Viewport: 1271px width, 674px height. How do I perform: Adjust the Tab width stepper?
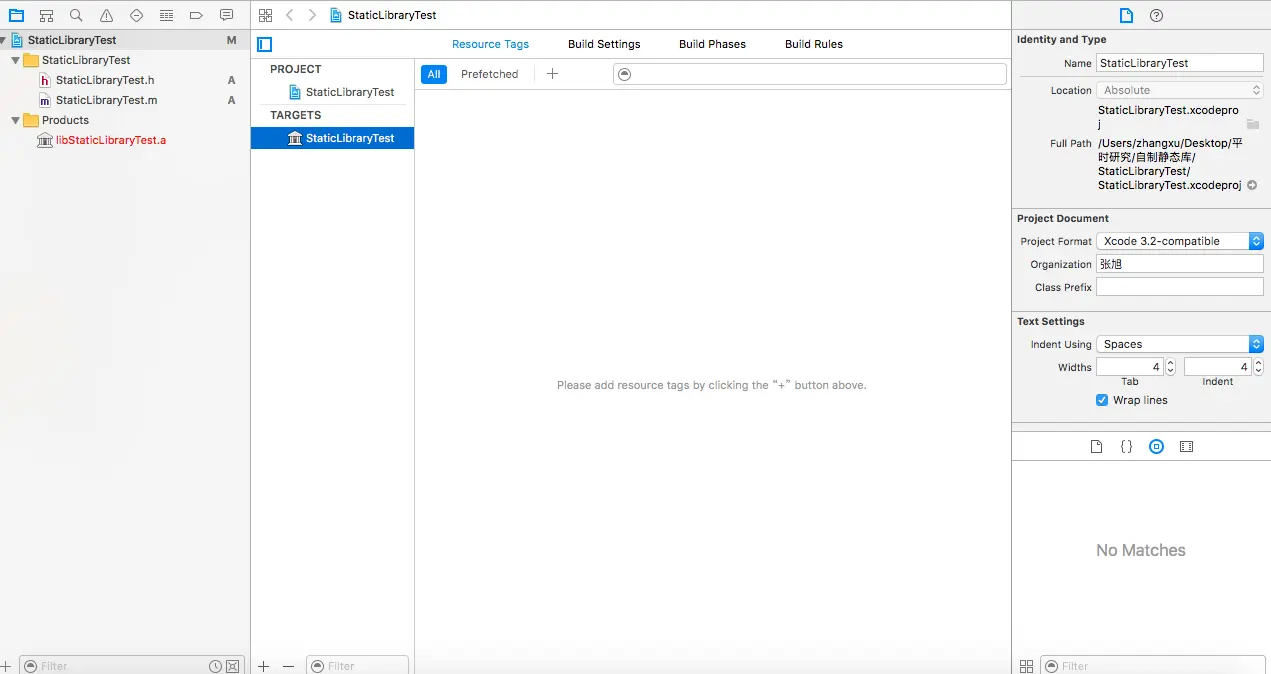click(1171, 367)
